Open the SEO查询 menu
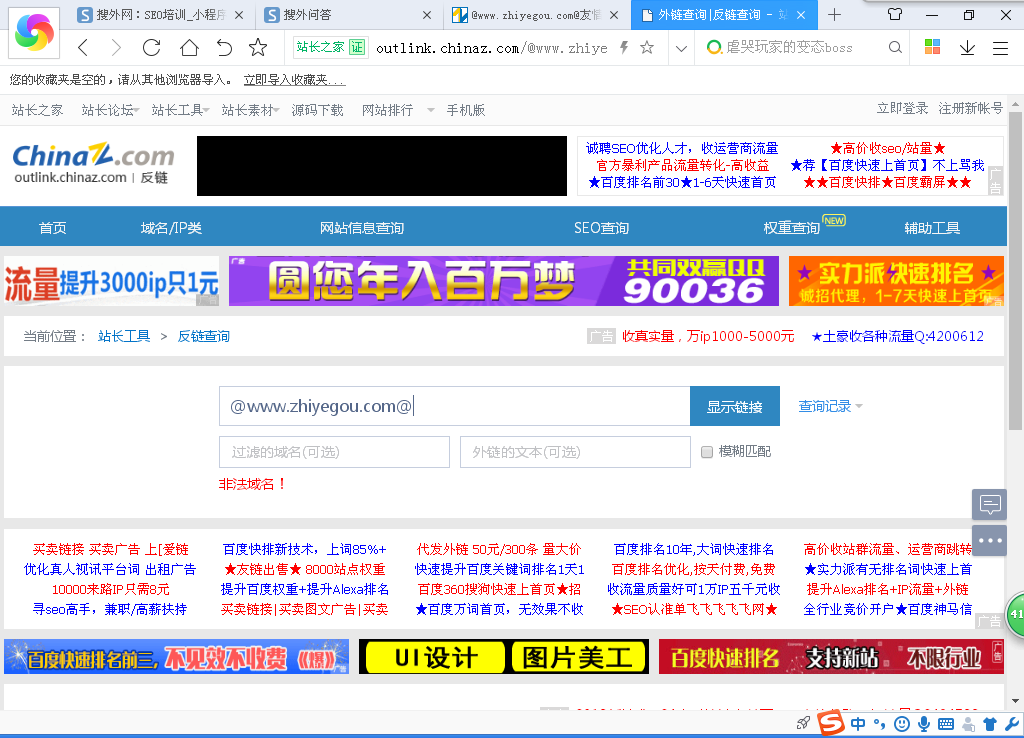This screenshot has width=1024, height=738. 601,228
